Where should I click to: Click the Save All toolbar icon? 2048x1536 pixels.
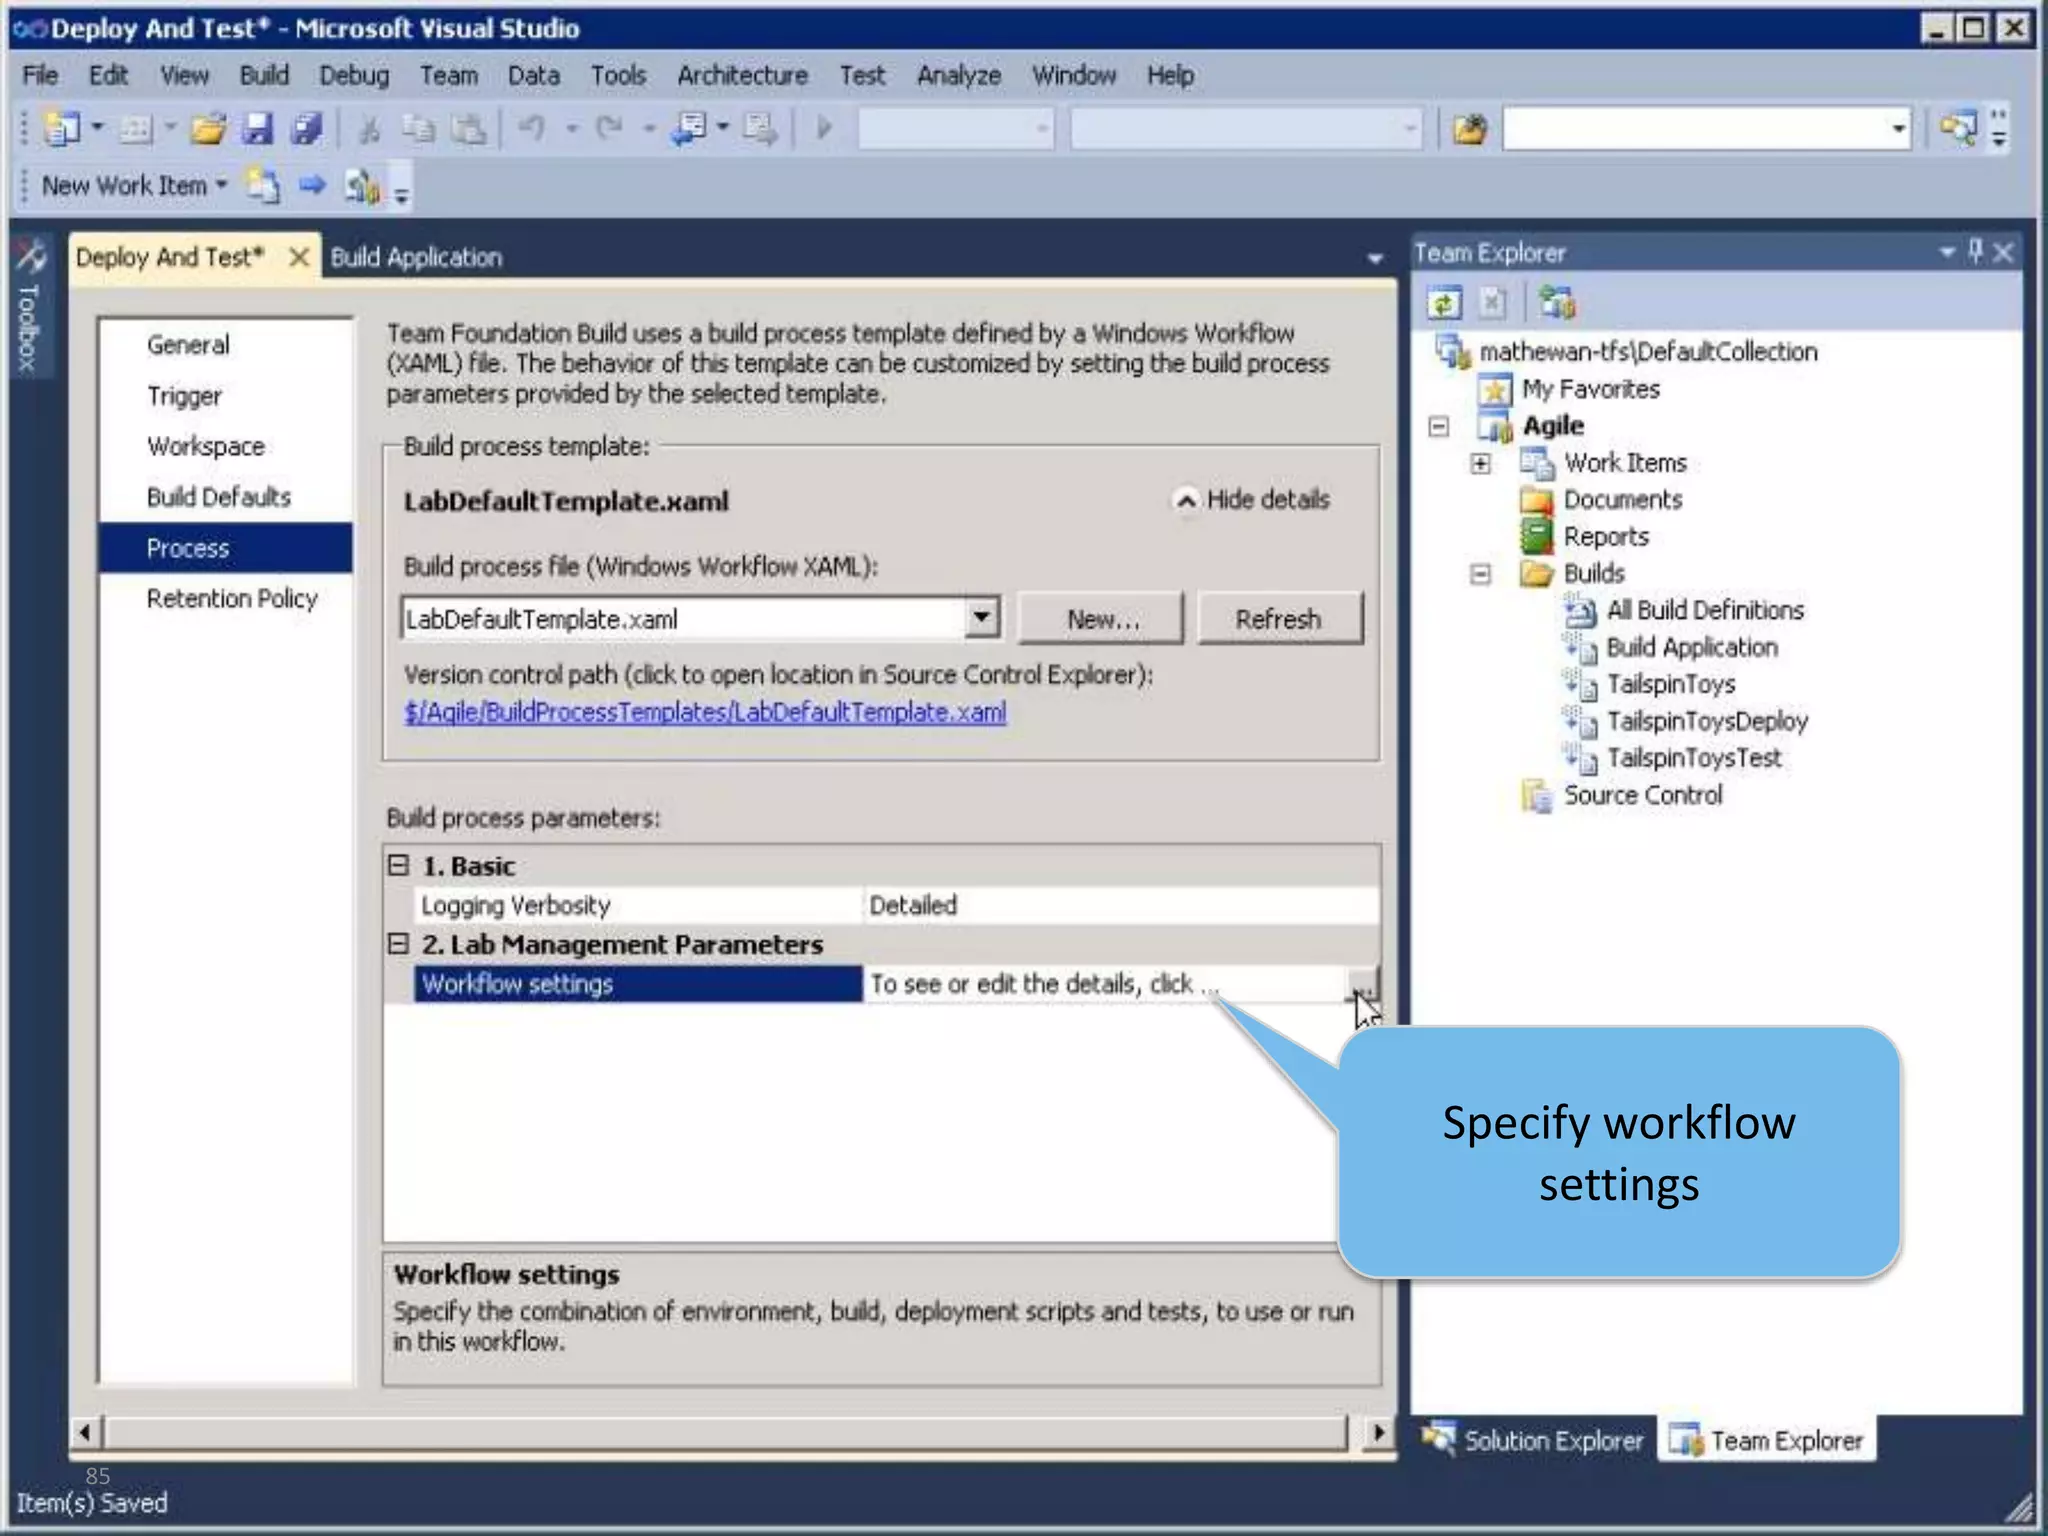pyautogui.click(x=306, y=128)
